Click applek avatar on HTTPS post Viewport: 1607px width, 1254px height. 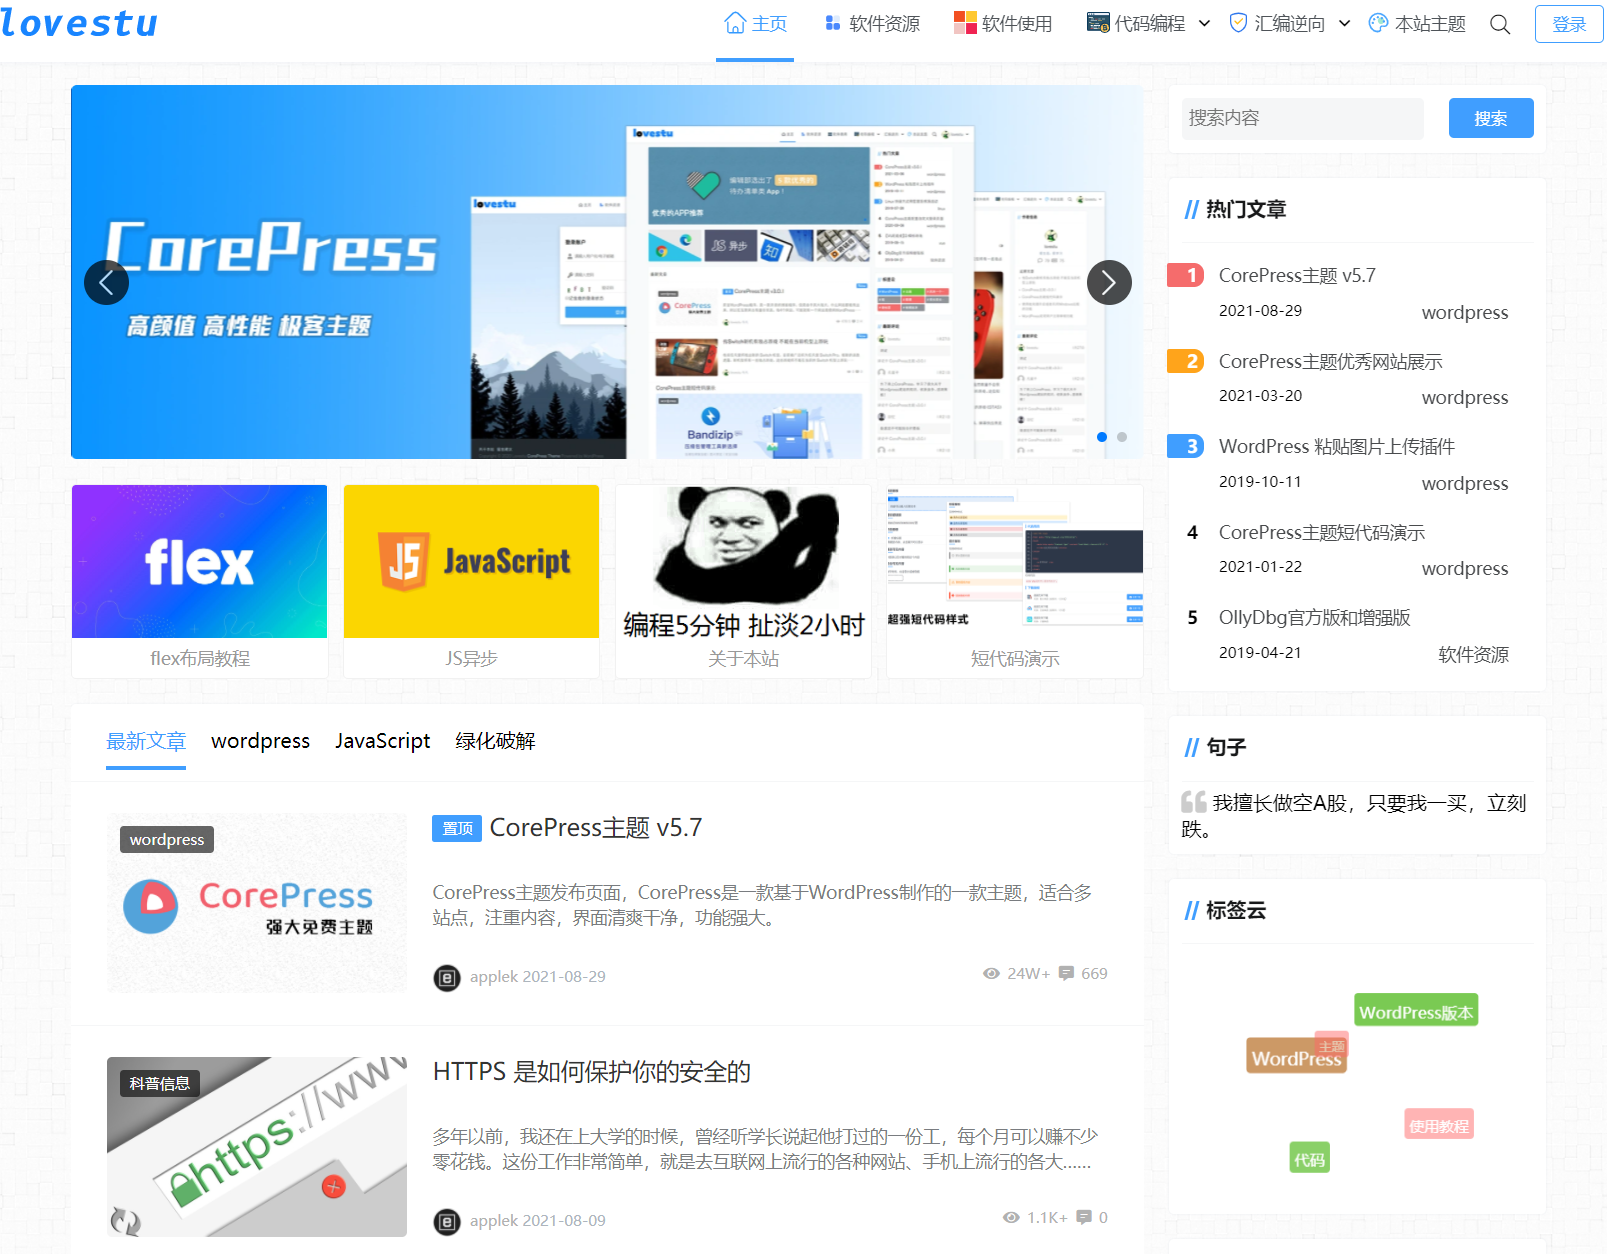[447, 1221]
